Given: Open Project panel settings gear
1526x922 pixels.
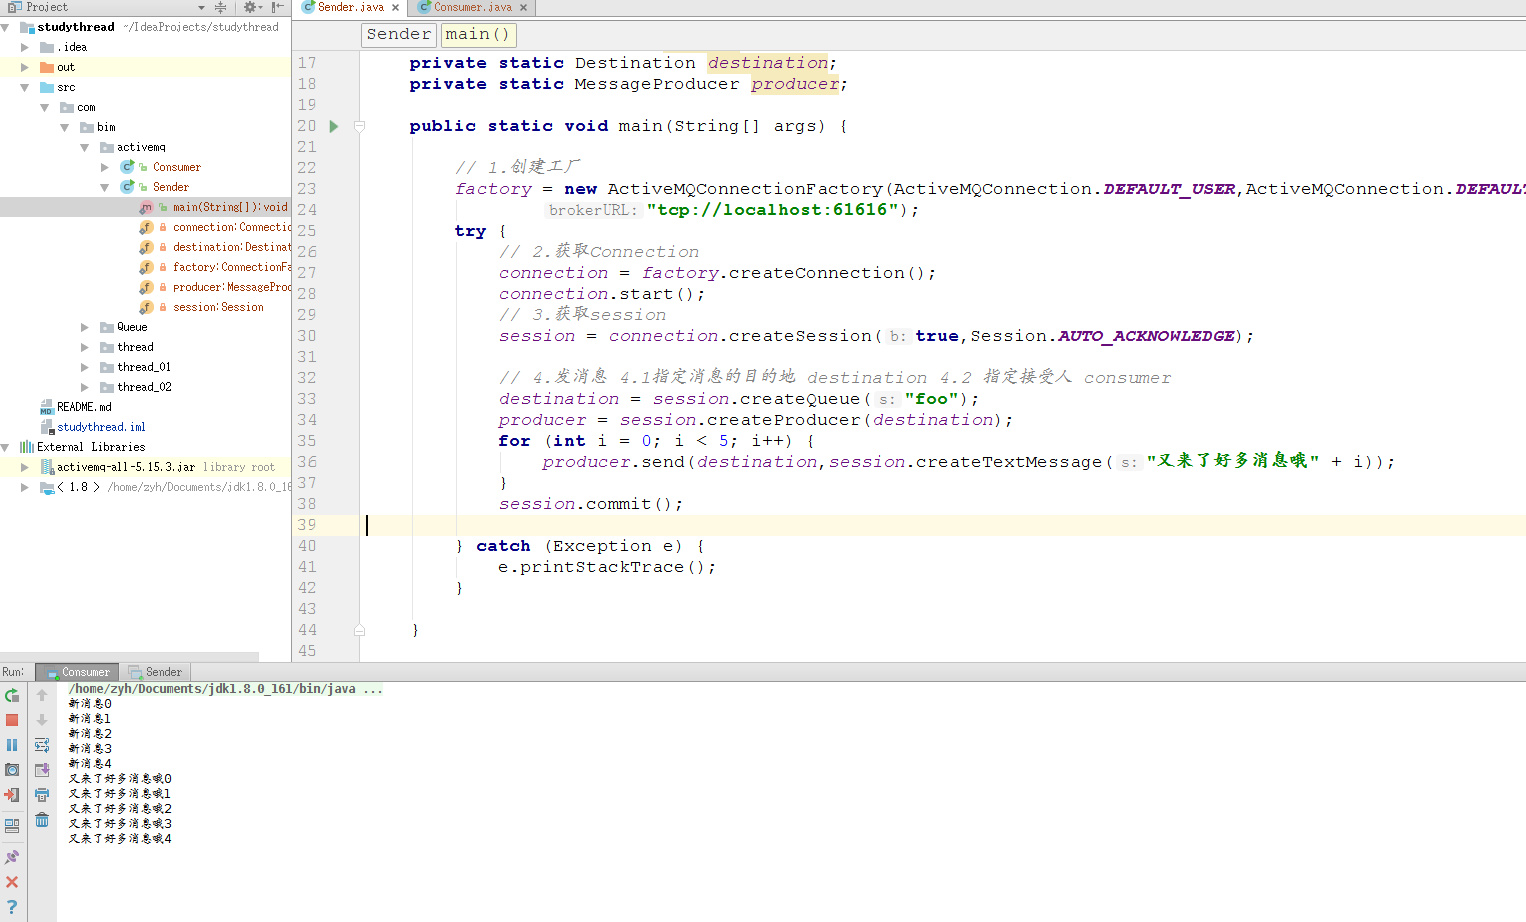Looking at the screenshot, I should (x=251, y=7).
